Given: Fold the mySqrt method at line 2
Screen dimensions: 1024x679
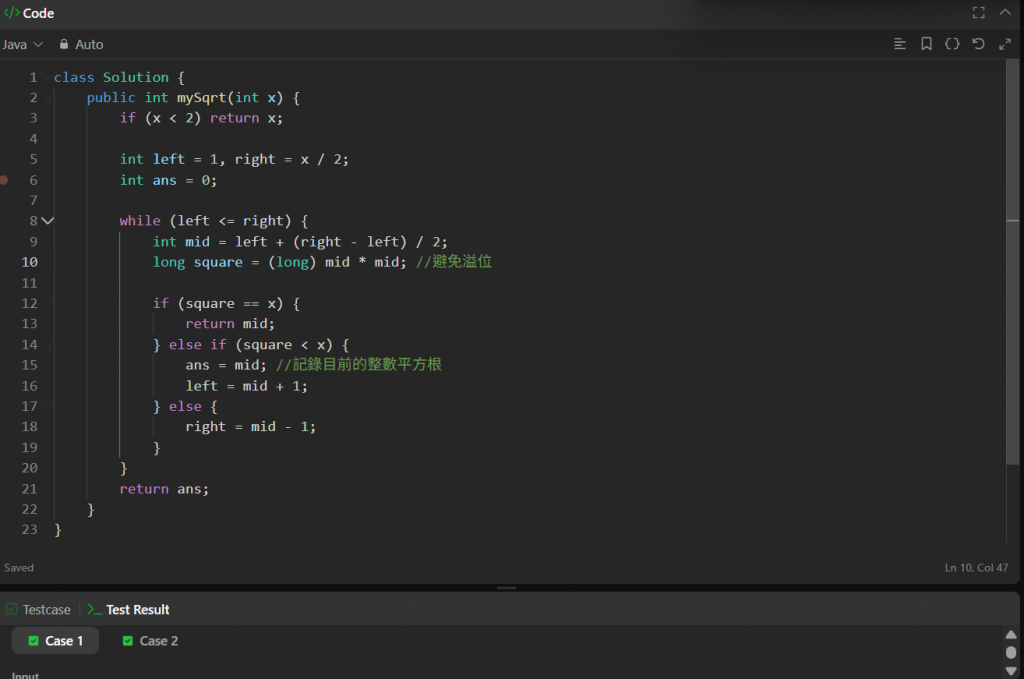Looking at the screenshot, I should pos(48,98).
